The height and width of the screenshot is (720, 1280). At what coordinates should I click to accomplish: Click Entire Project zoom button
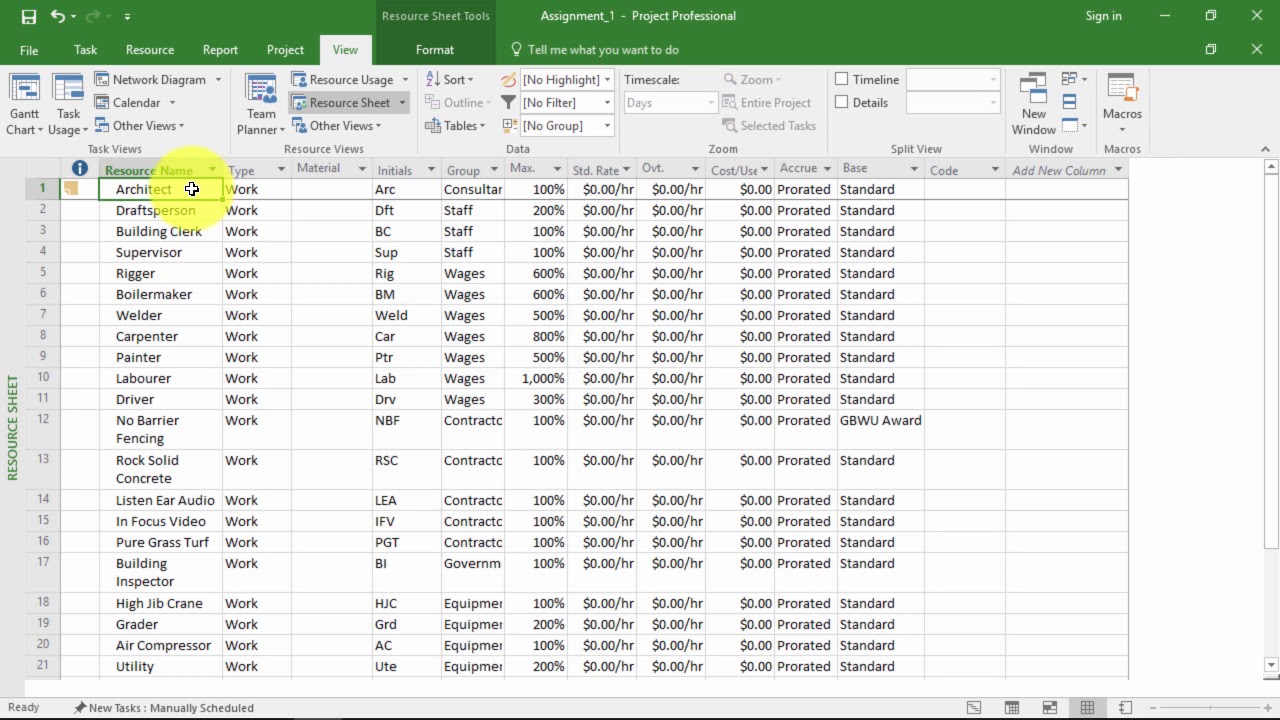(766, 102)
